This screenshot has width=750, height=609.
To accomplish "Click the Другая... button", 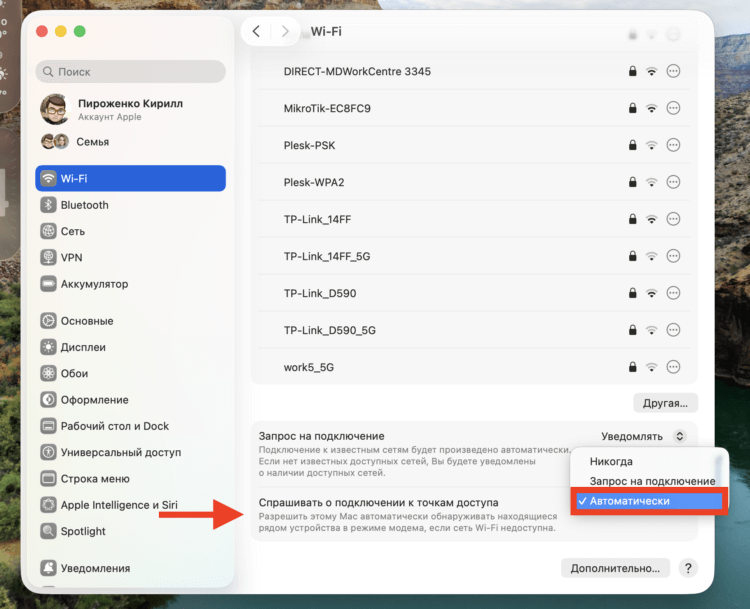I will (x=665, y=403).
